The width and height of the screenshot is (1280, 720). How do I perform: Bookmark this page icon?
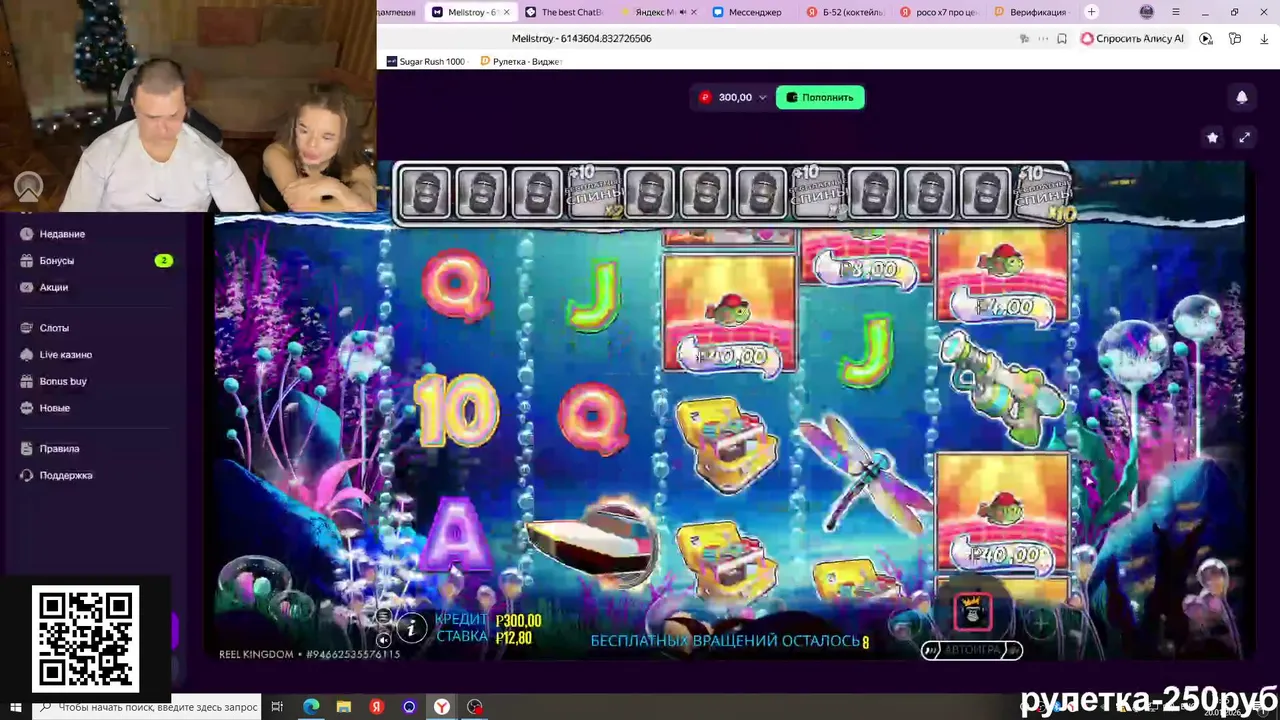click(x=1061, y=39)
